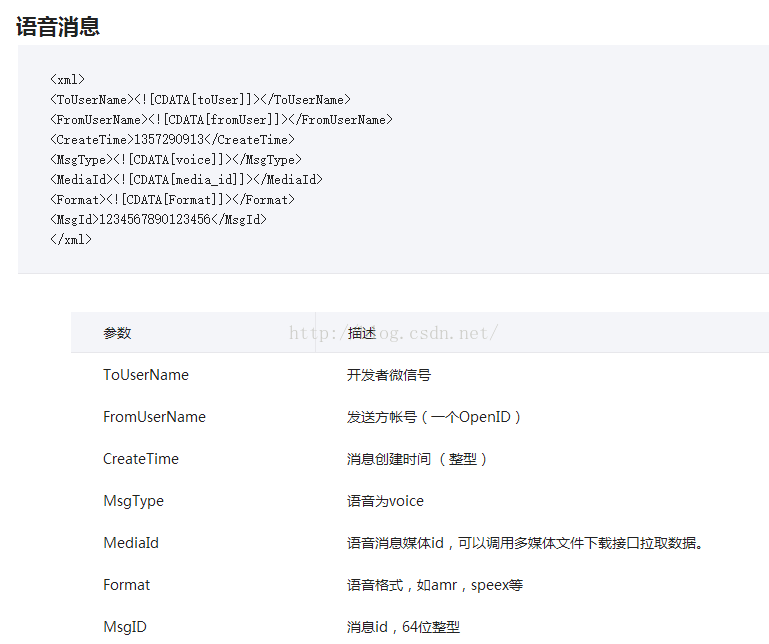
Task: Click the description '发送方帐号（一个OpenID）'
Action: (x=434, y=417)
